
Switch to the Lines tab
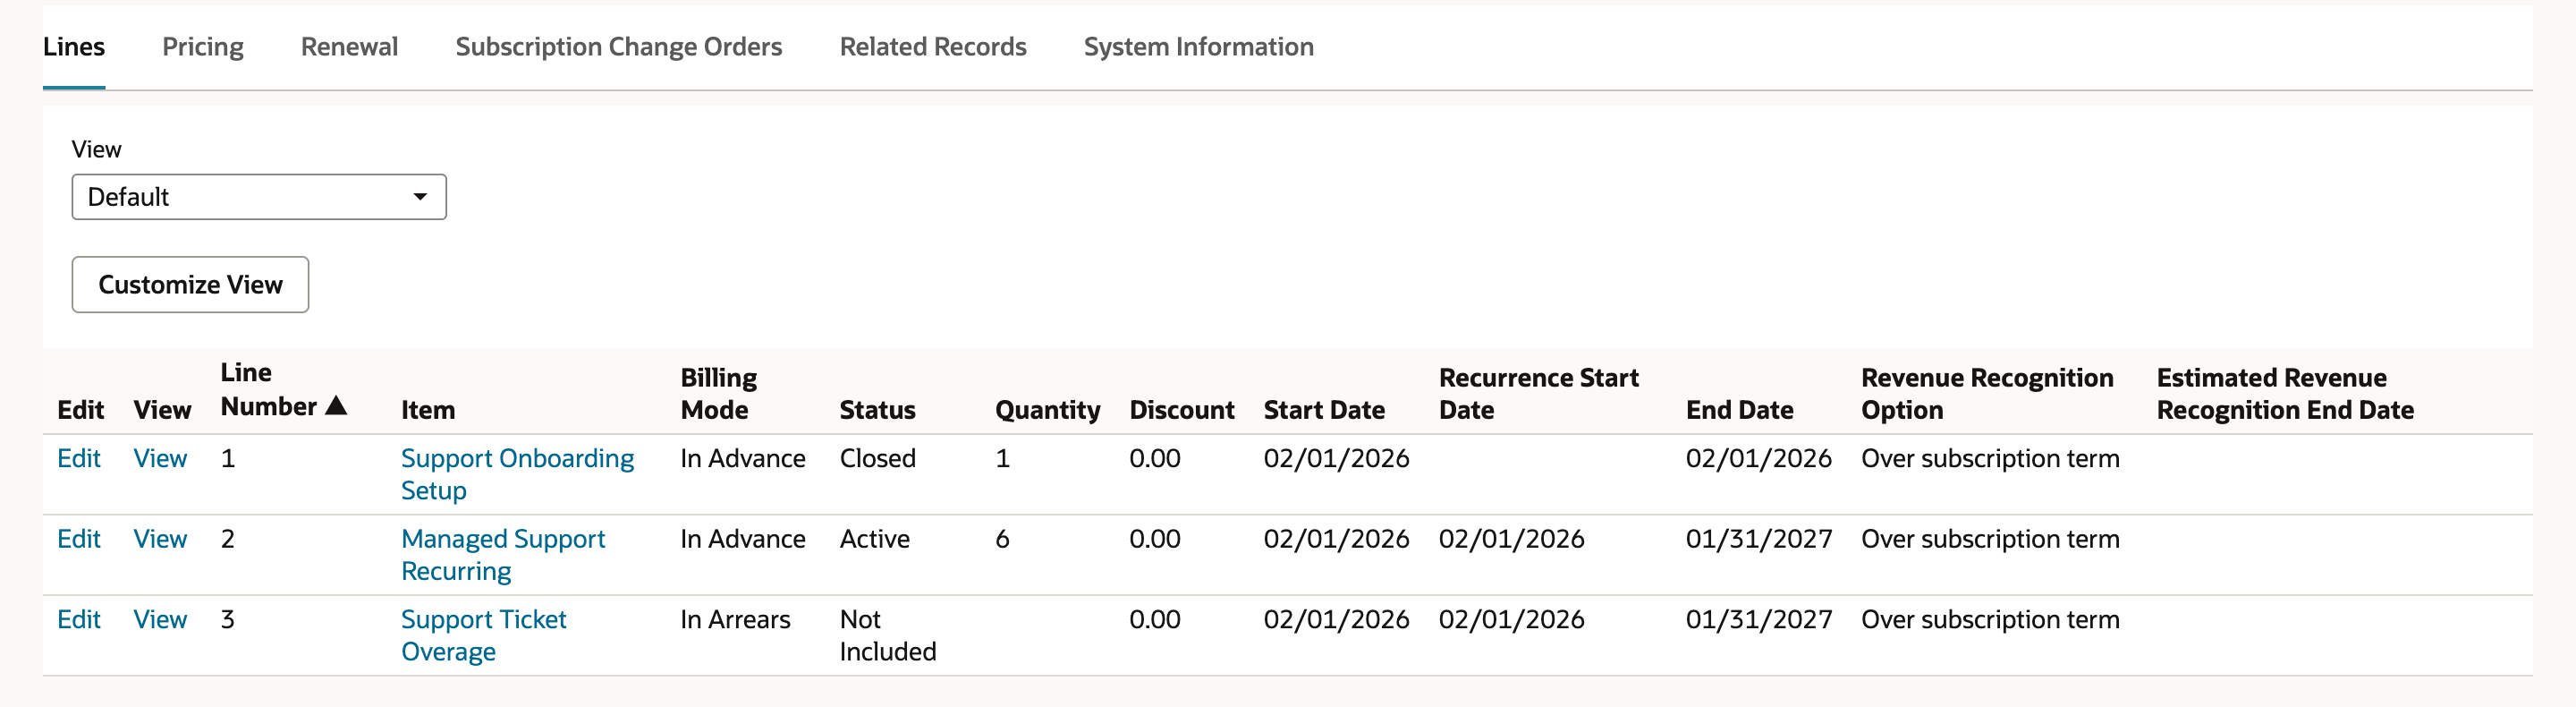pos(74,47)
